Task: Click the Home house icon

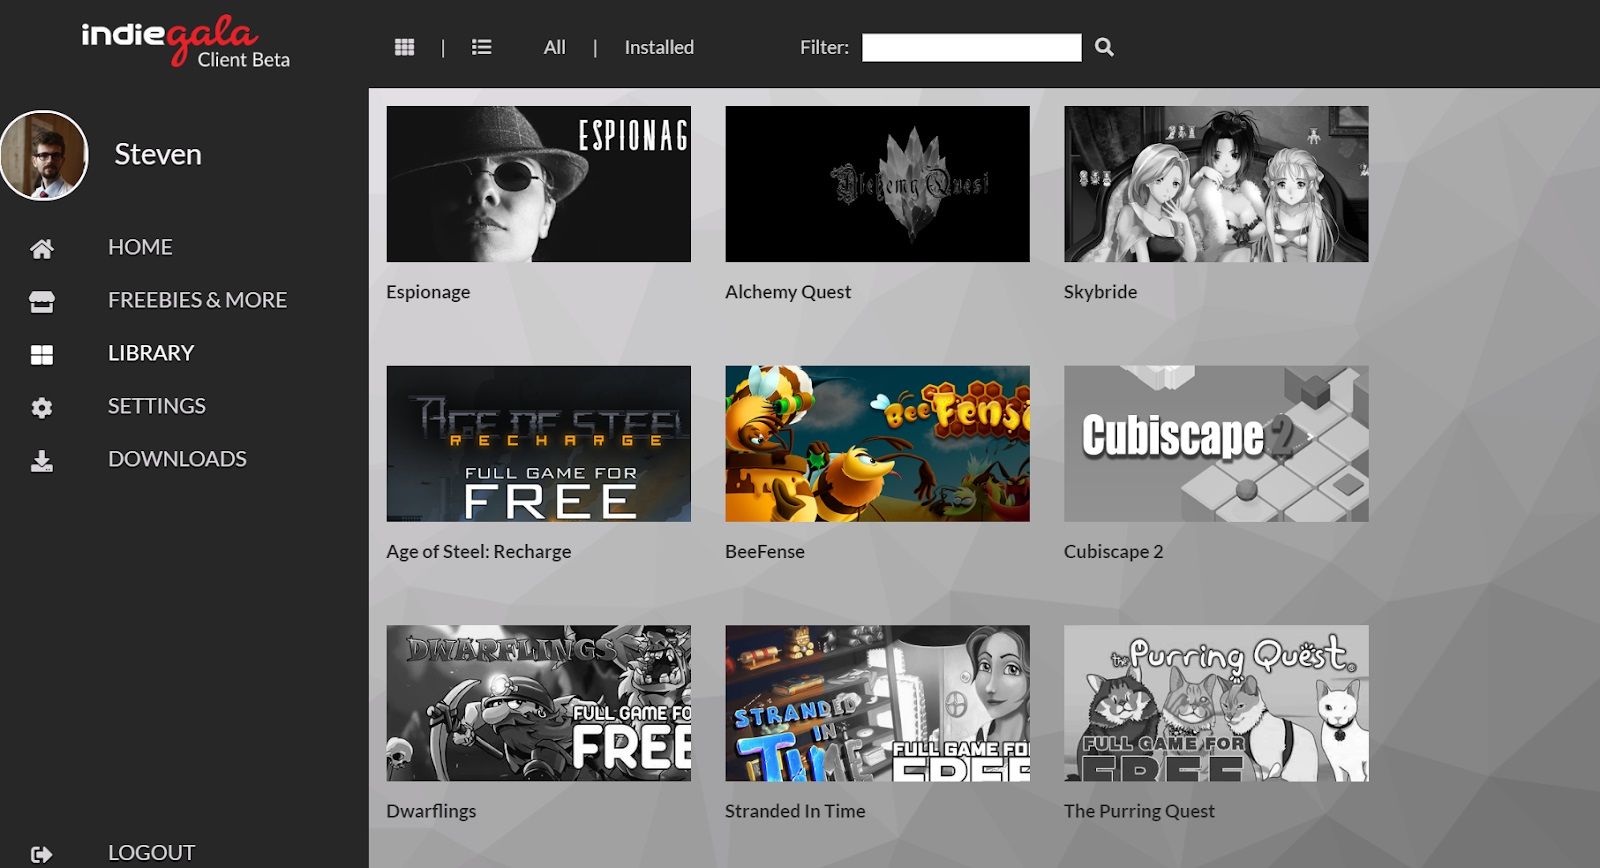Action: [42, 249]
